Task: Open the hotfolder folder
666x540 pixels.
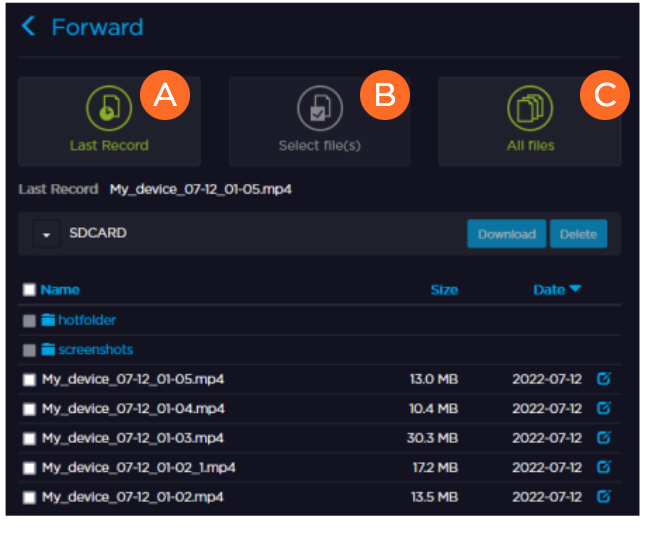Action: 86,320
